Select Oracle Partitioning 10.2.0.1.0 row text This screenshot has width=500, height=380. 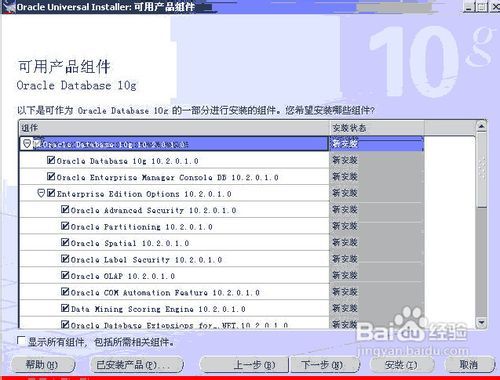(x=142, y=227)
